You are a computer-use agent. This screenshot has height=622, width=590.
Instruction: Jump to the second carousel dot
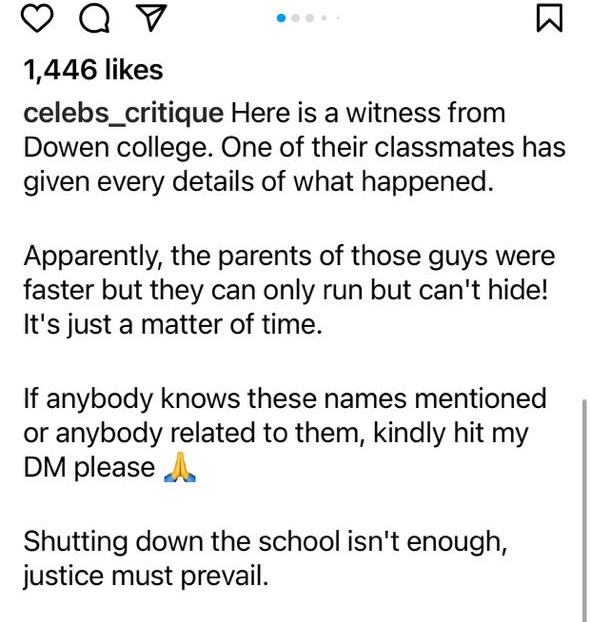coord(296,18)
